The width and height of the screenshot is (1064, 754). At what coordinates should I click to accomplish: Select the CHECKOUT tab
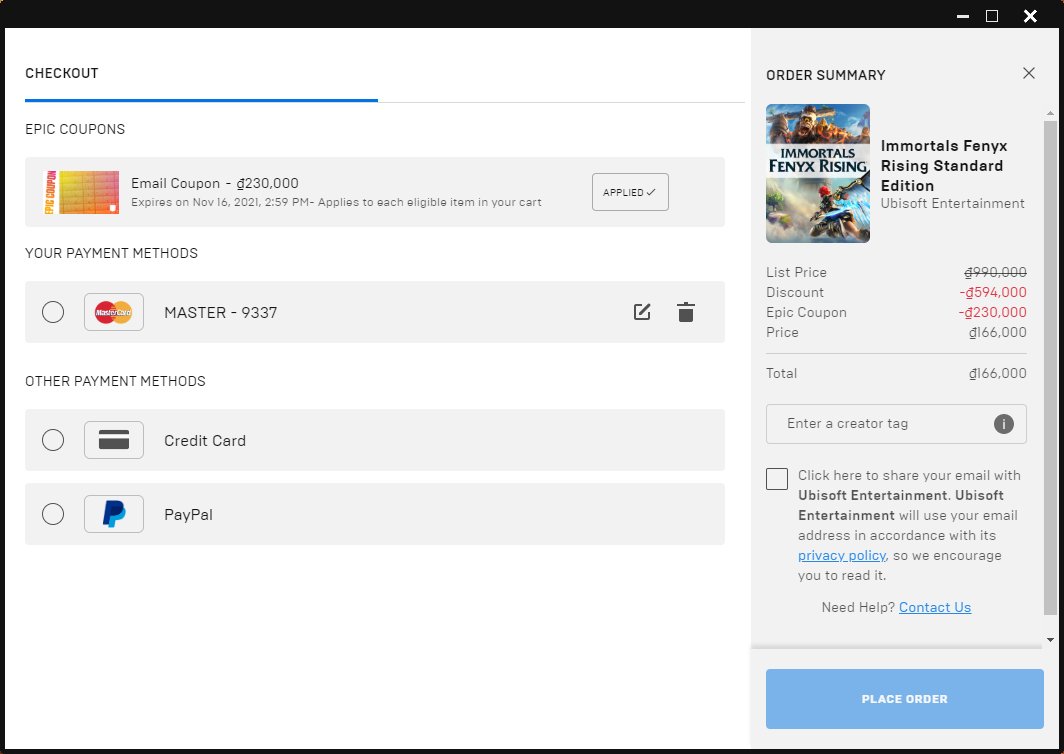pyautogui.click(x=62, y=73)
